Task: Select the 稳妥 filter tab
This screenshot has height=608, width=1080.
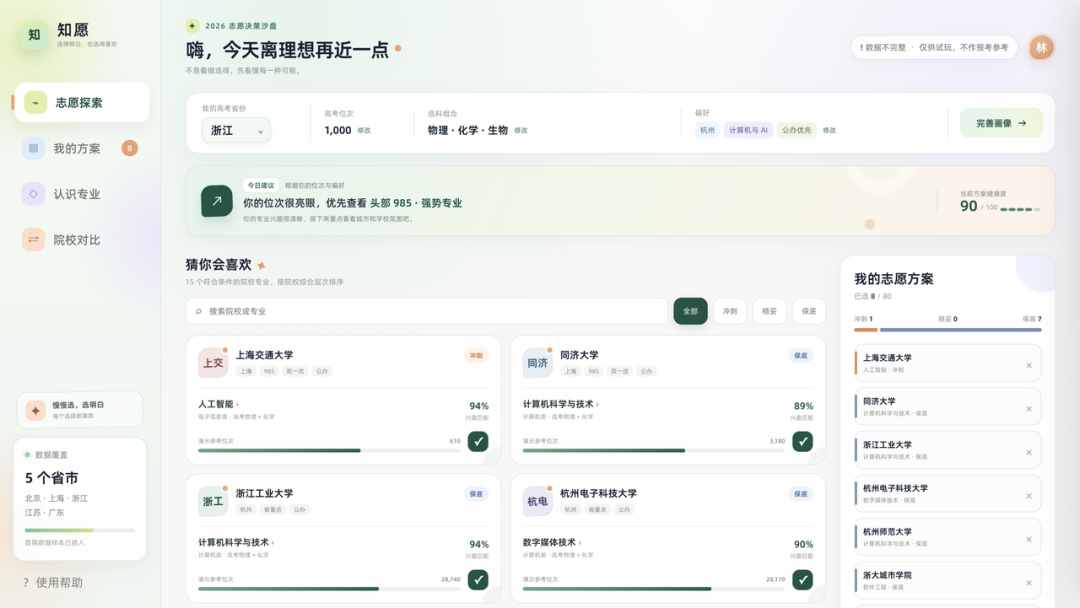Action: tap(769, 311)
